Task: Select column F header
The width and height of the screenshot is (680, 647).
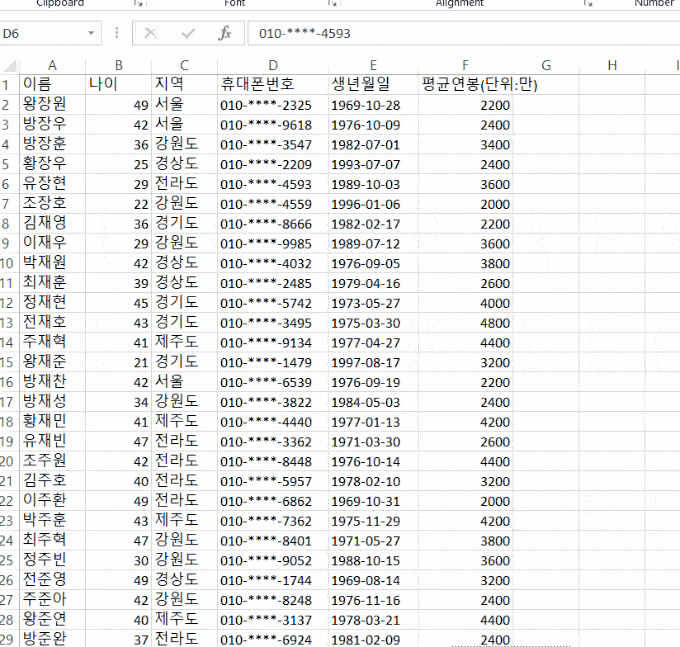Action: click(x=465, y=65)
